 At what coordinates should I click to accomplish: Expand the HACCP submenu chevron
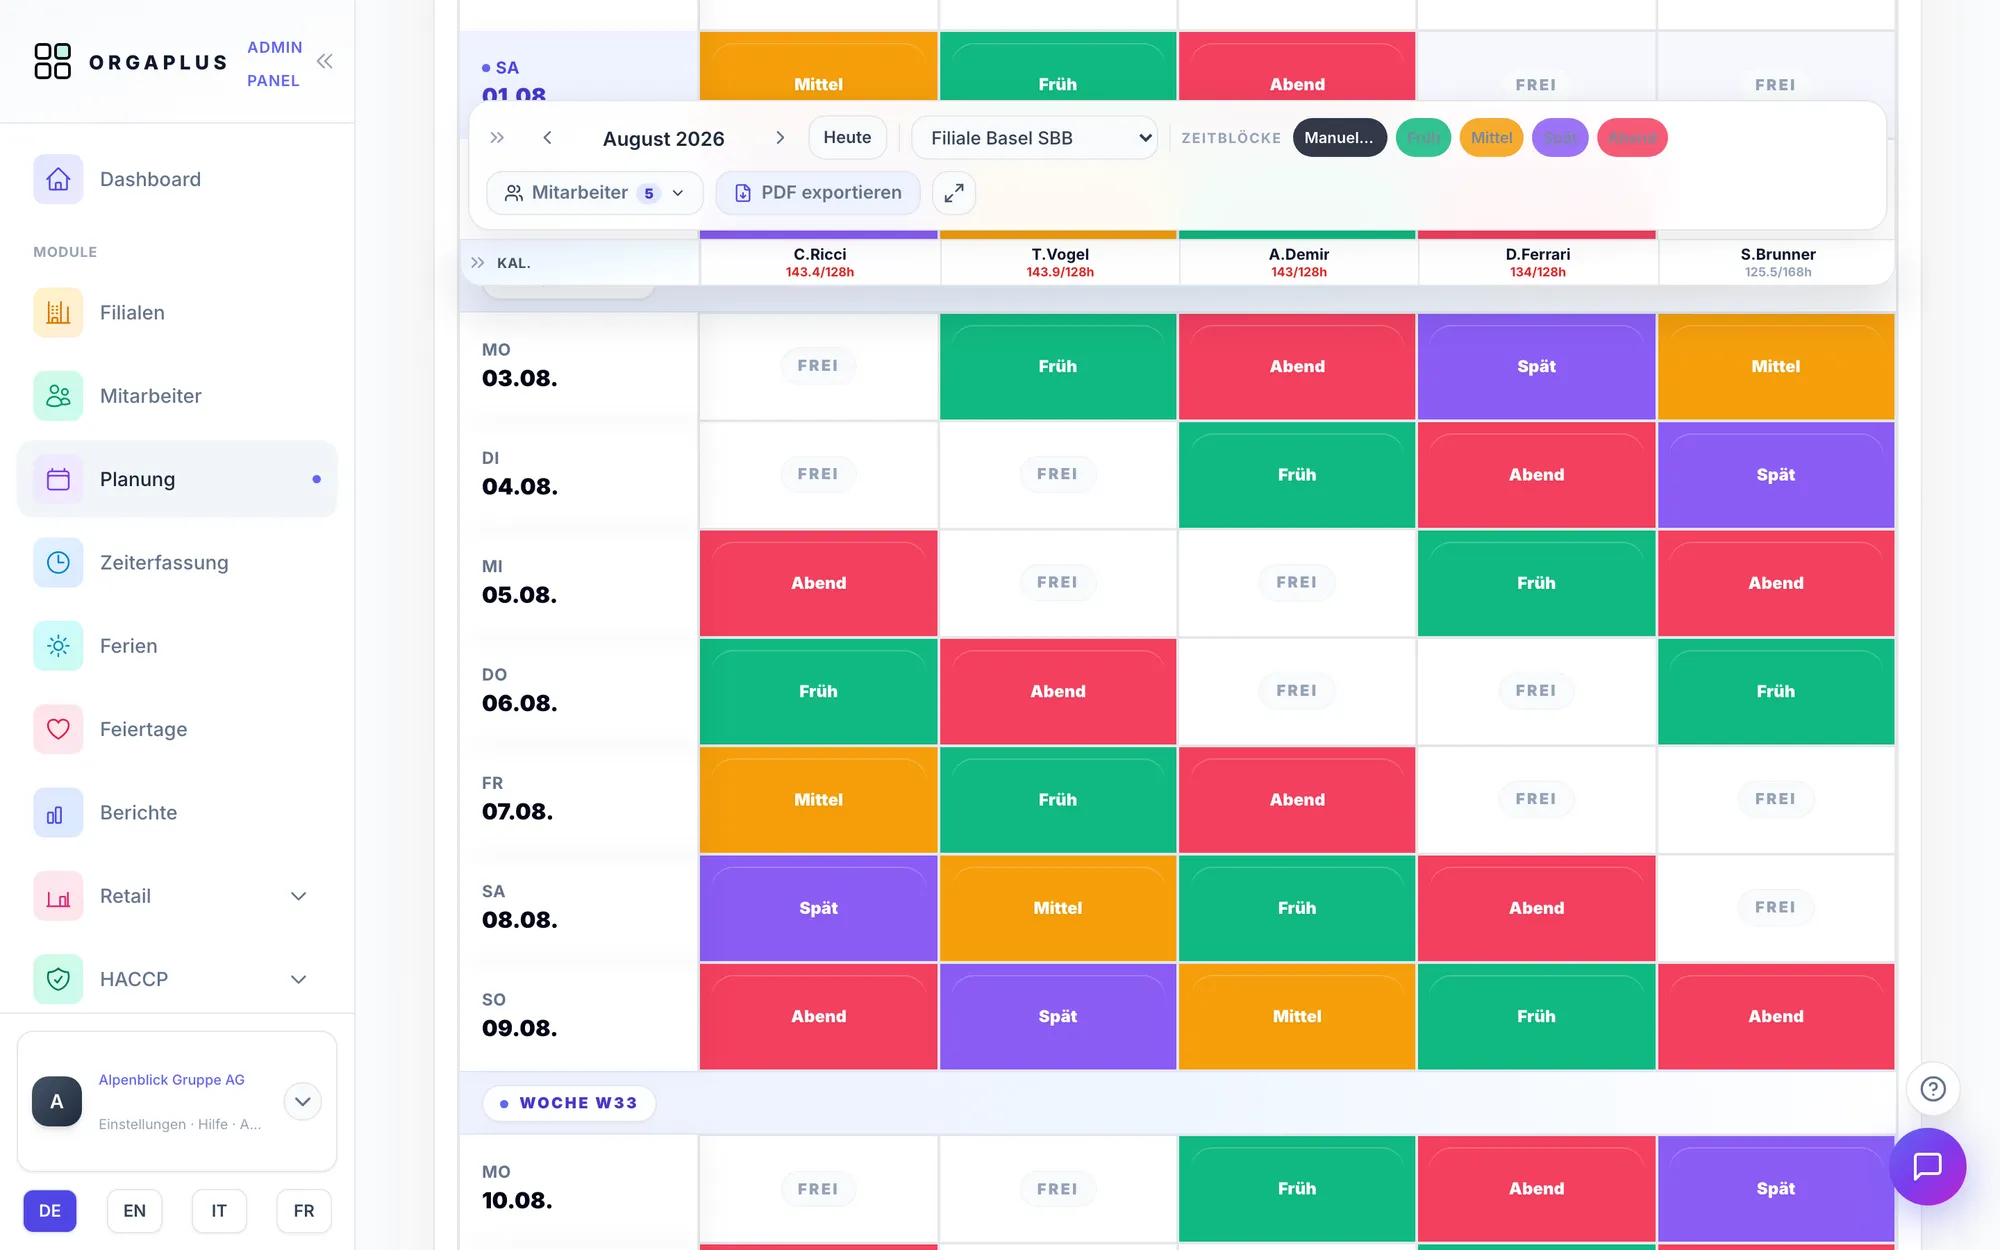298,979
